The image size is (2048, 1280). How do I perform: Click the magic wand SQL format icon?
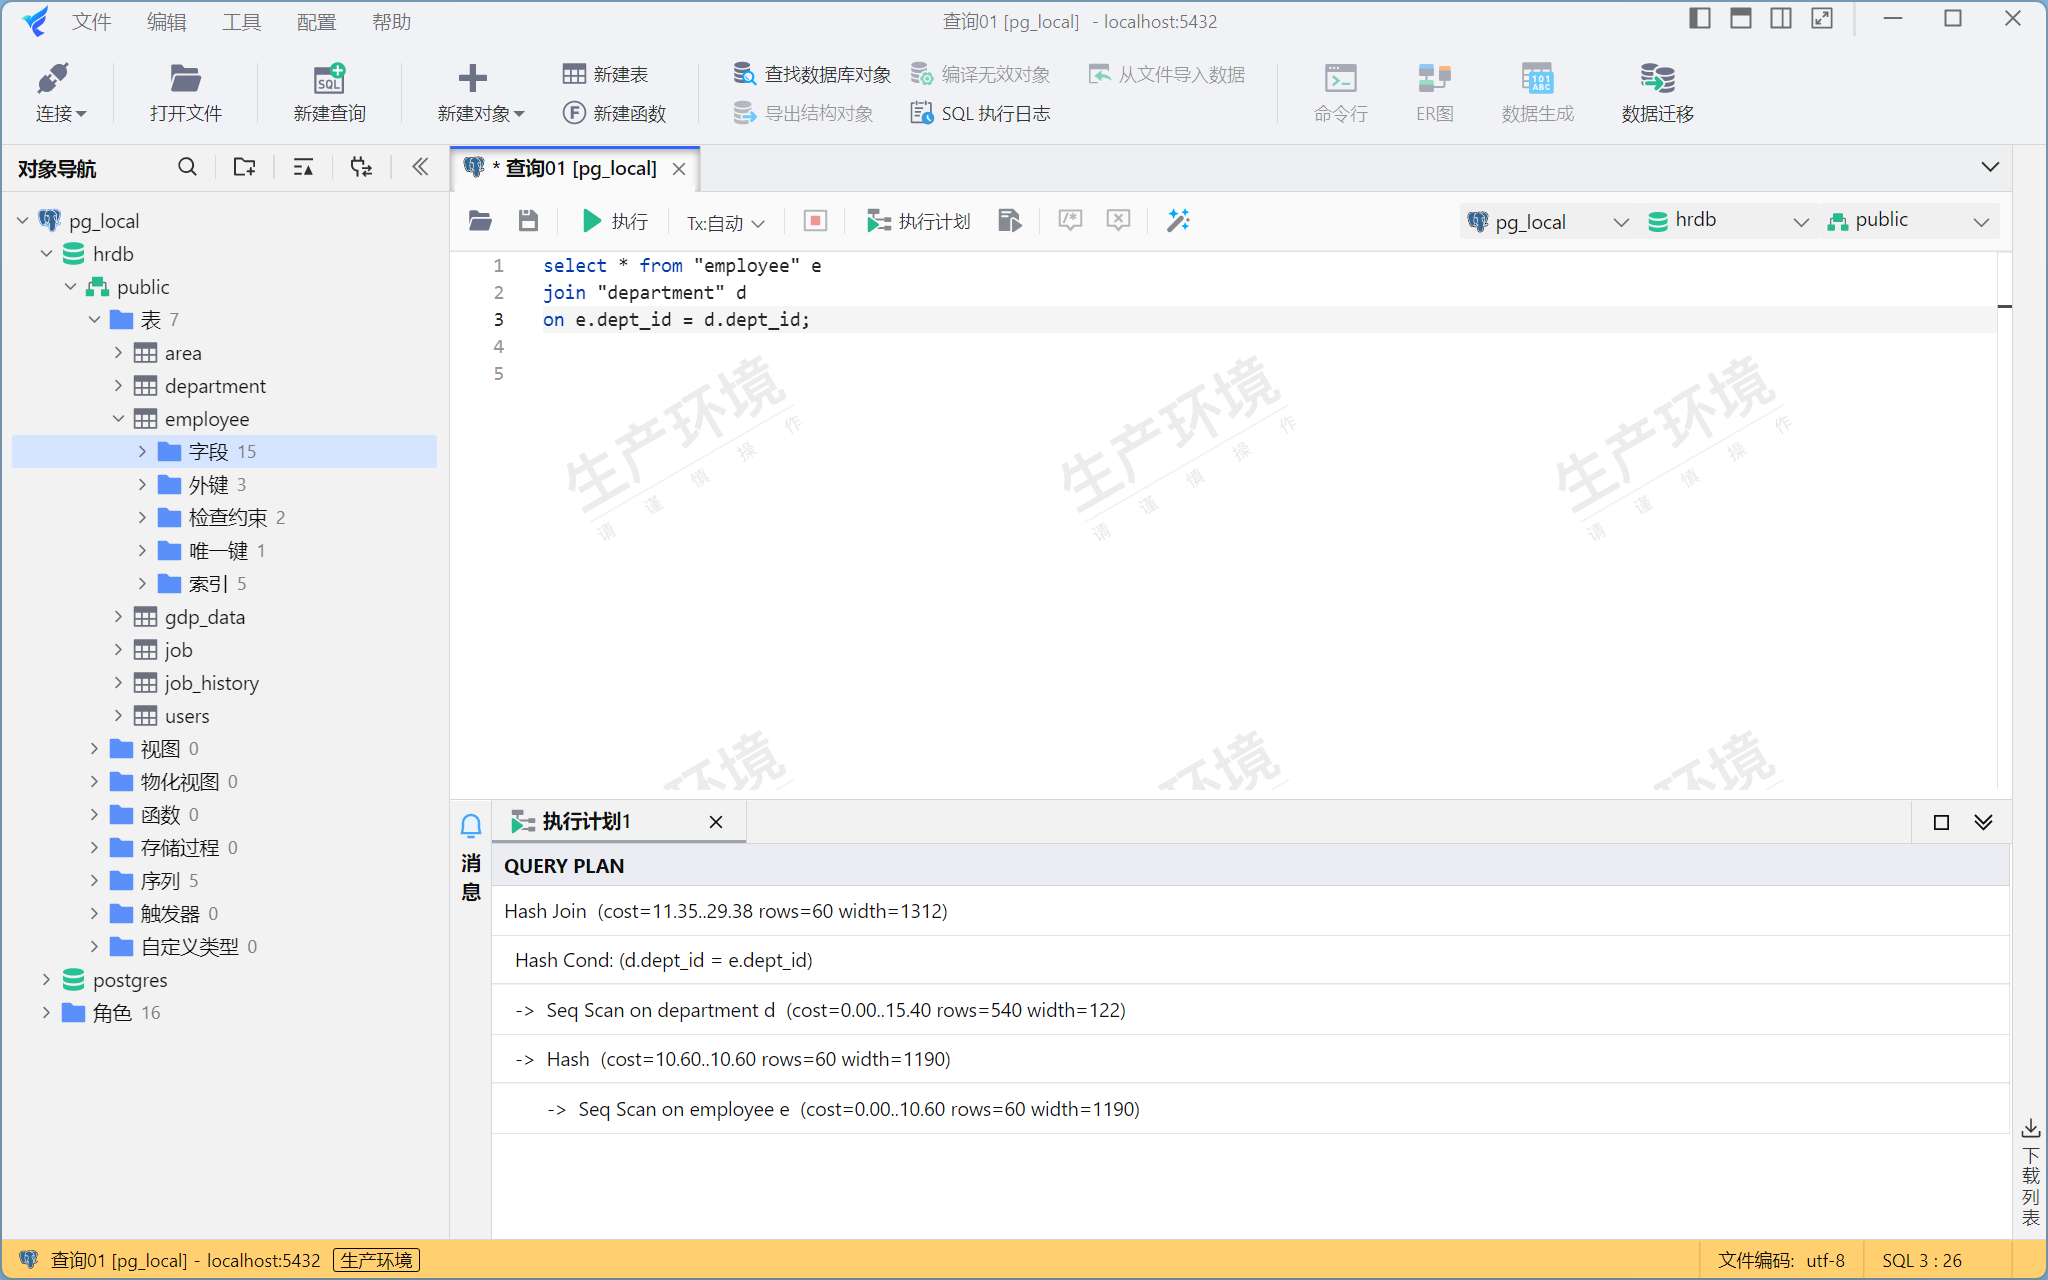pyautogui.click(x=1178, y=221)
